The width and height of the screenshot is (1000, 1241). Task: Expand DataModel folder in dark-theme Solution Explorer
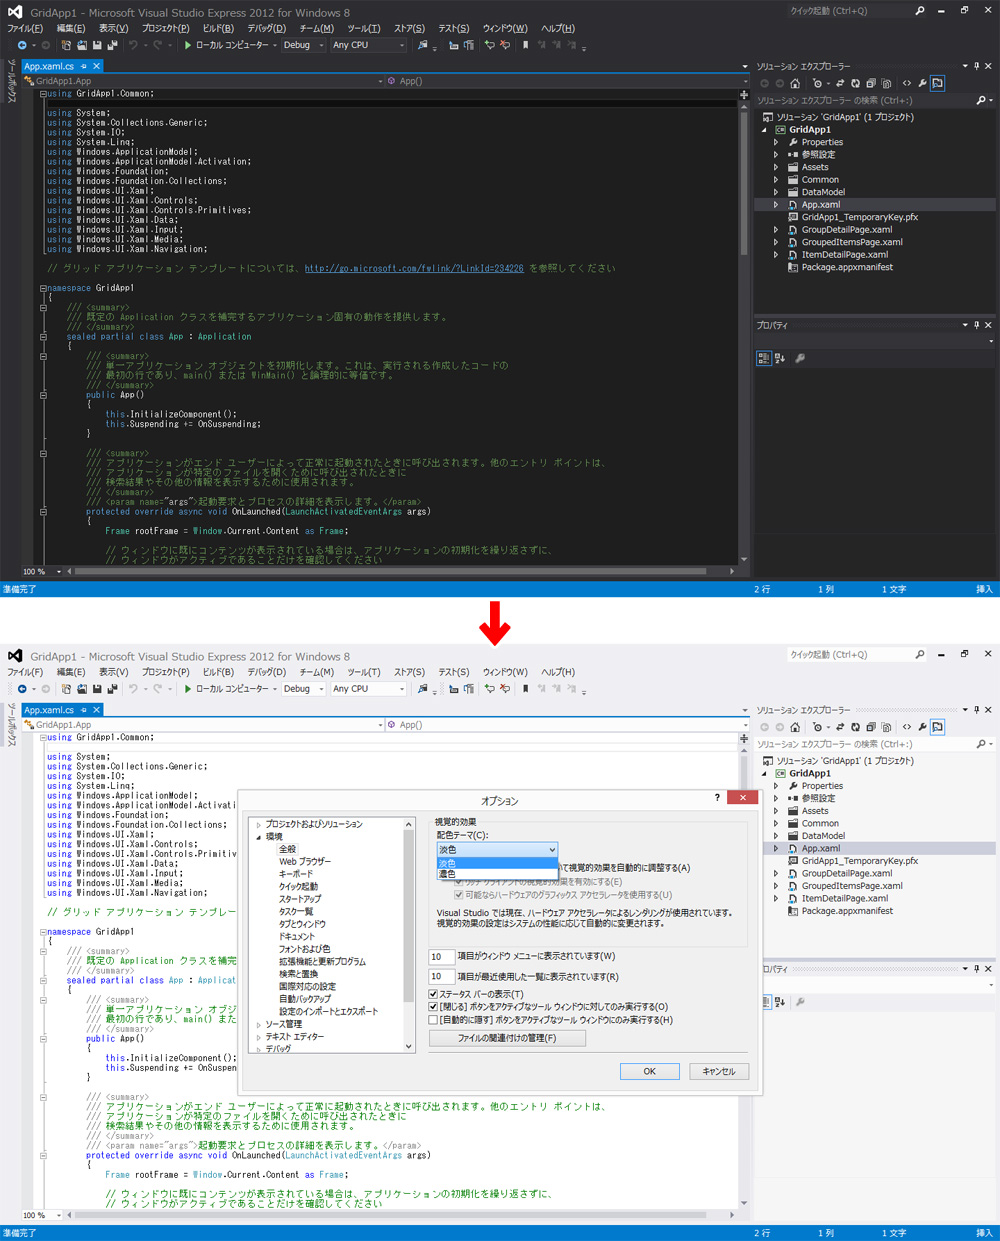[776, 192]
